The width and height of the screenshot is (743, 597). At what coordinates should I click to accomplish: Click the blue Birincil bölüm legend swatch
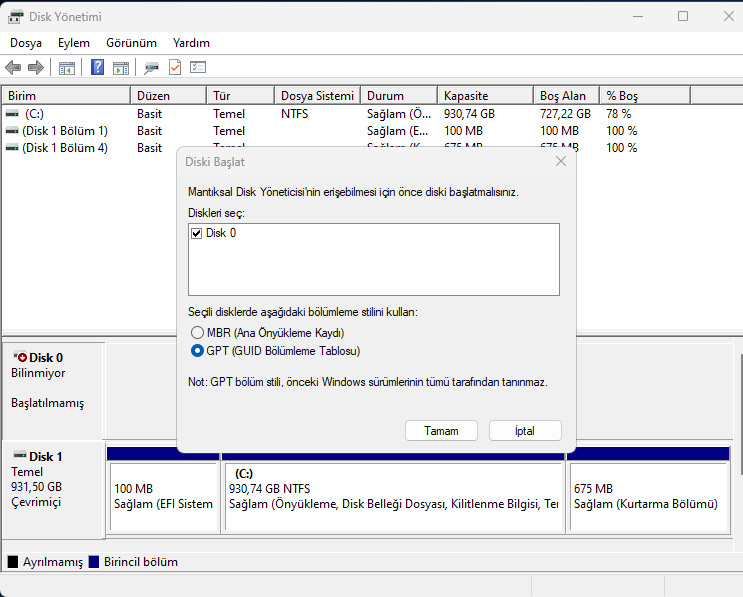coord(94,562)
